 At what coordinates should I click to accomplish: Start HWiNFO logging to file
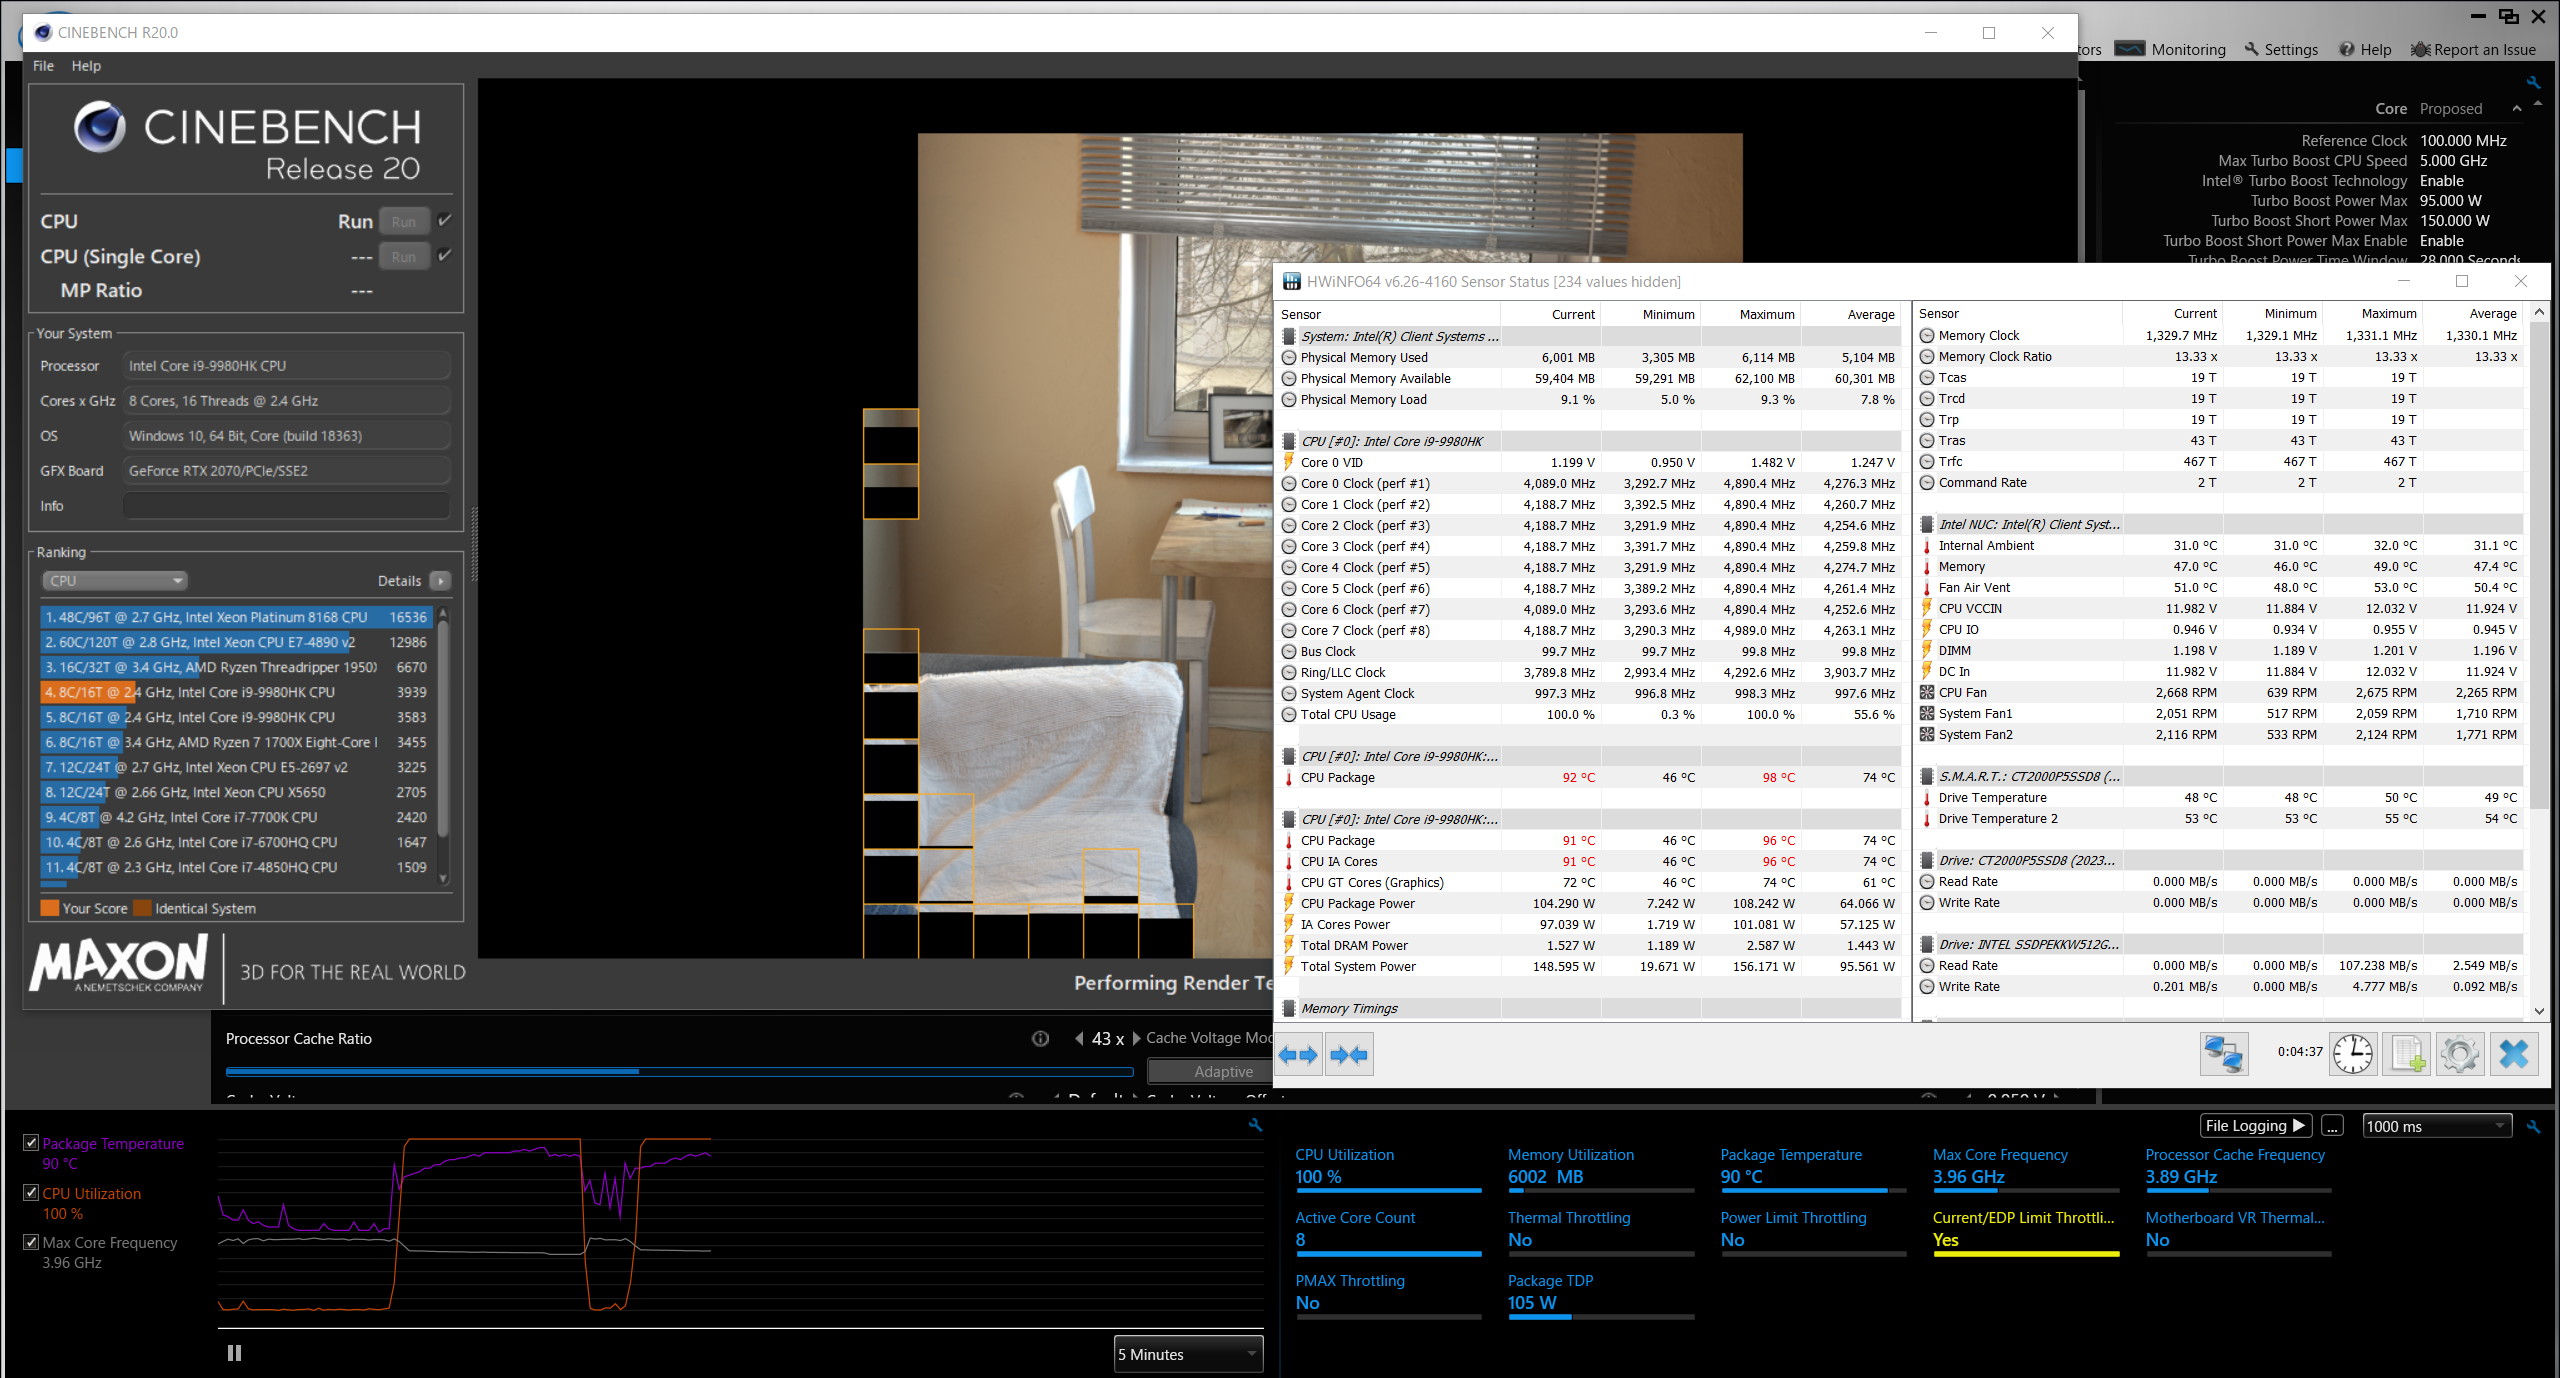click(2407, 1055)
